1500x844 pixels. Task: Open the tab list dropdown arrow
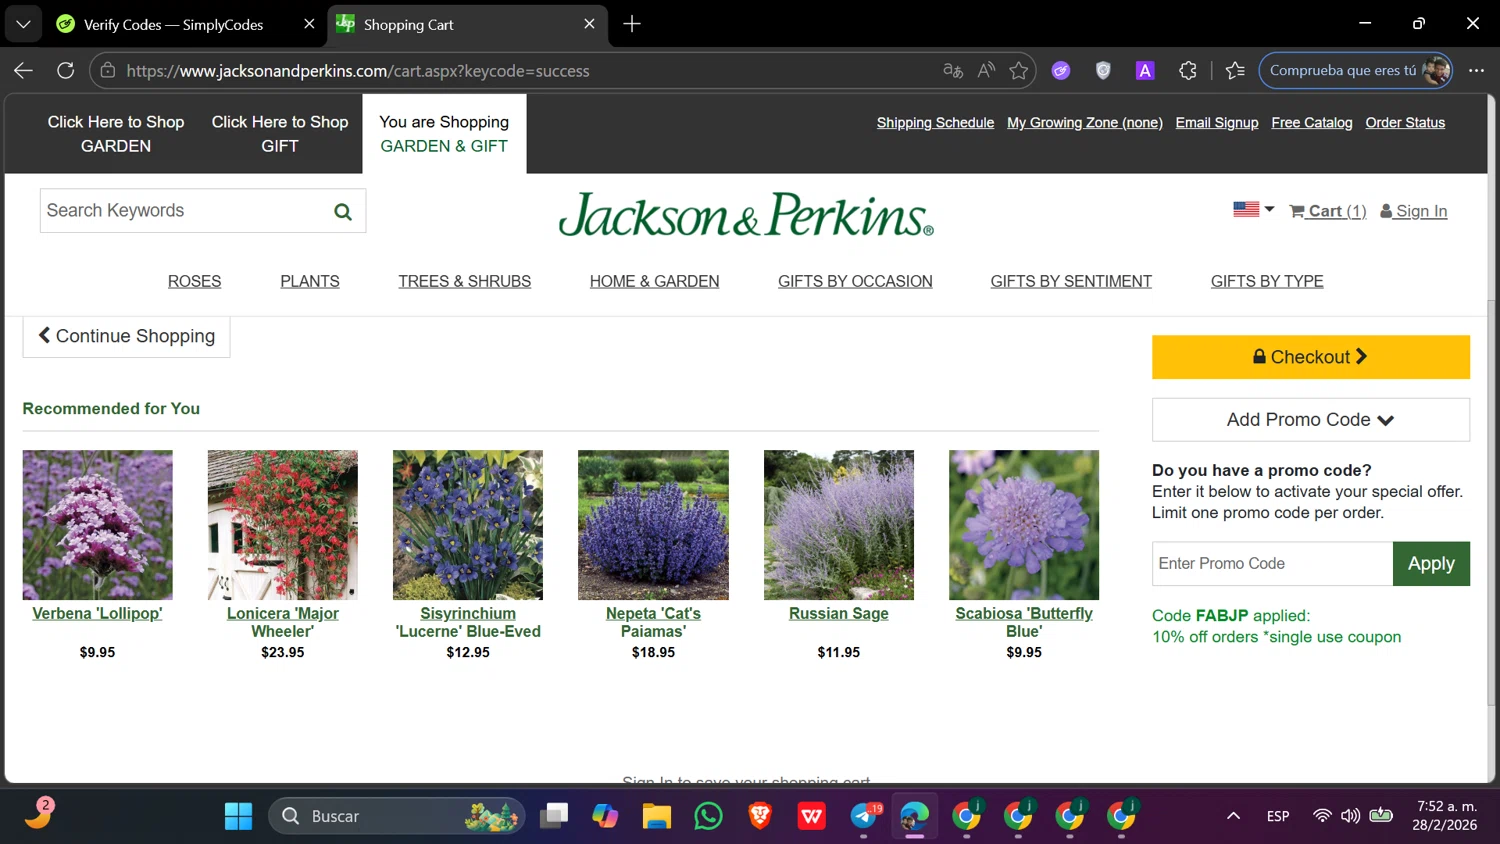coord(22,24)
